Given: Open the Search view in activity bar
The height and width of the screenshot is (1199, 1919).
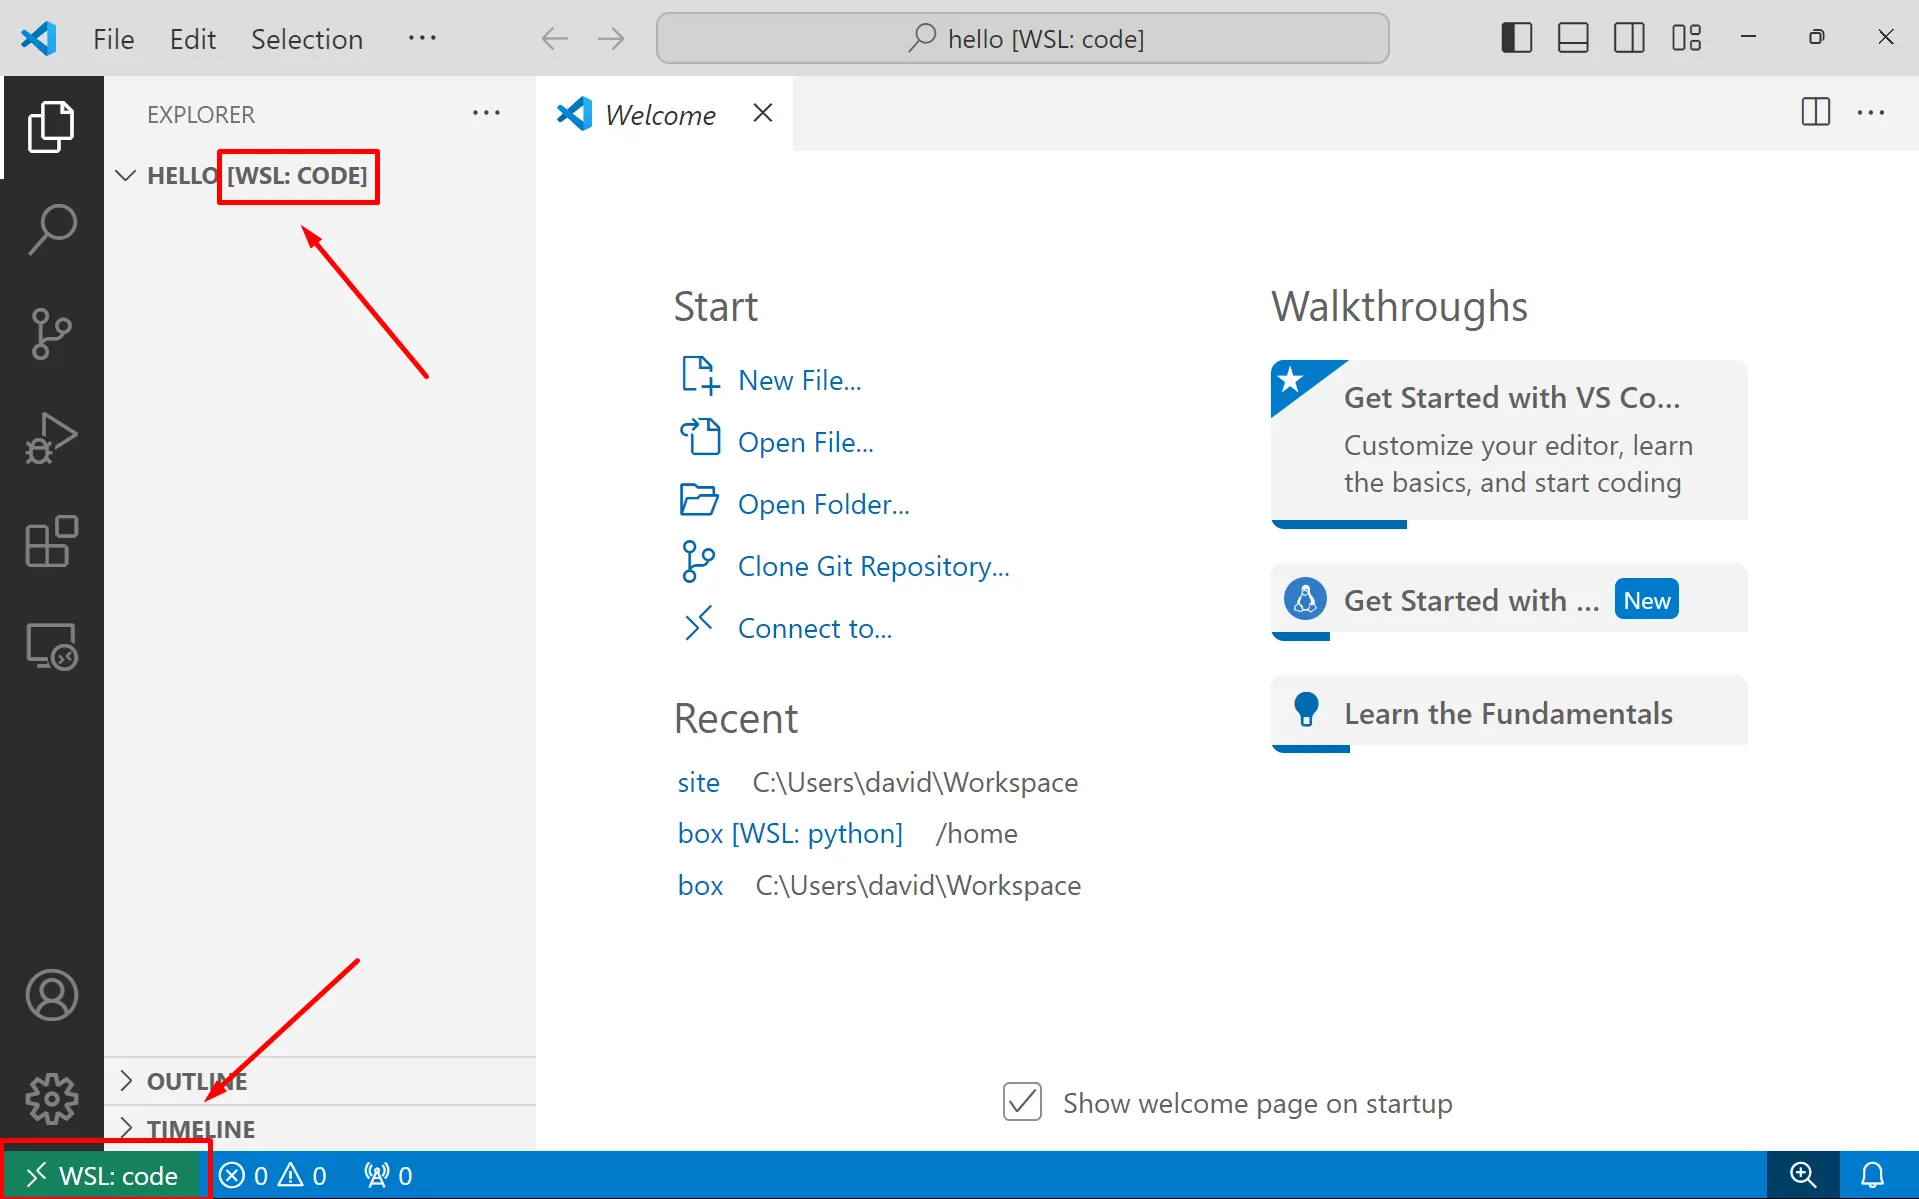Looking at the screenshot, I should (x=52, y=229).
